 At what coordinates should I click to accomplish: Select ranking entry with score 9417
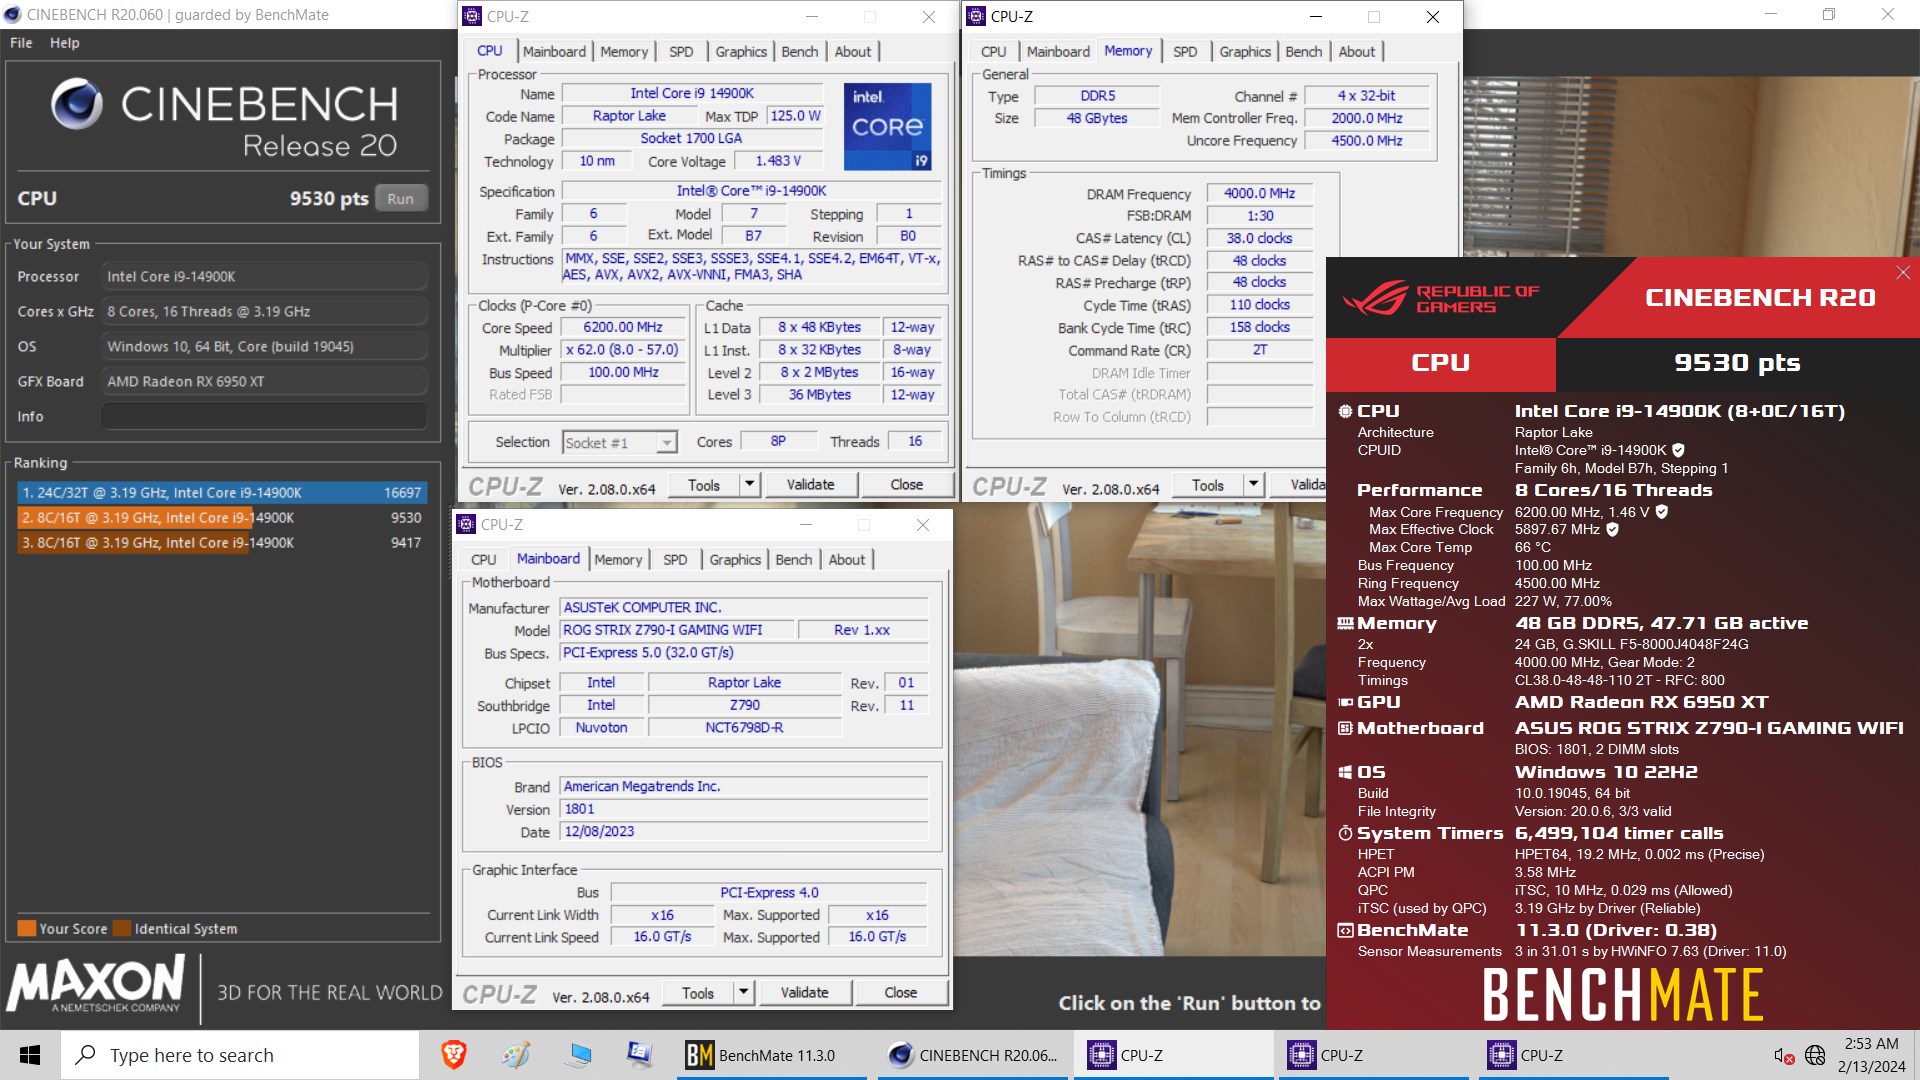coord(222,543)
